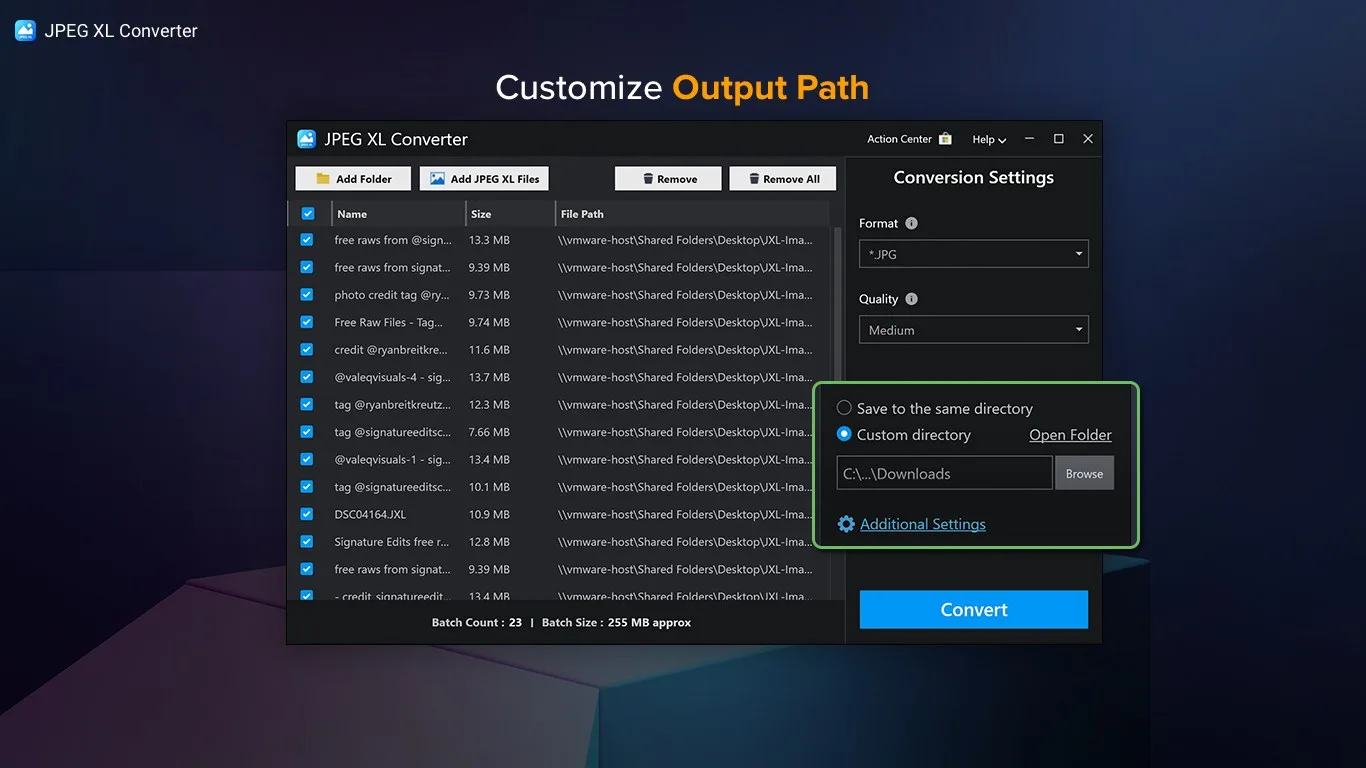Click the Browse button
The image size is (1366, 768).
point(1084,473)
